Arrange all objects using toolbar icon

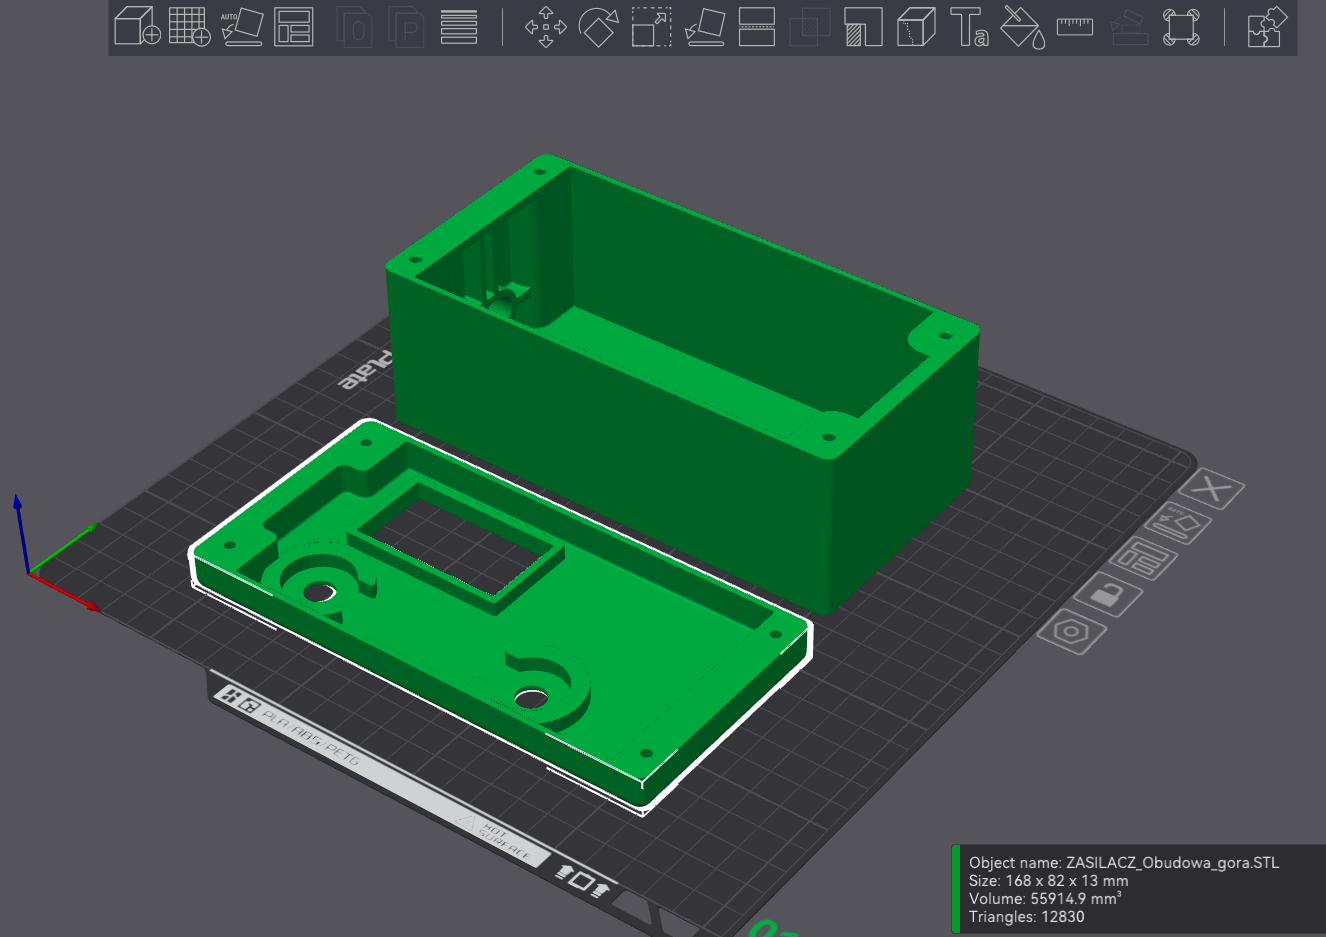294,27
